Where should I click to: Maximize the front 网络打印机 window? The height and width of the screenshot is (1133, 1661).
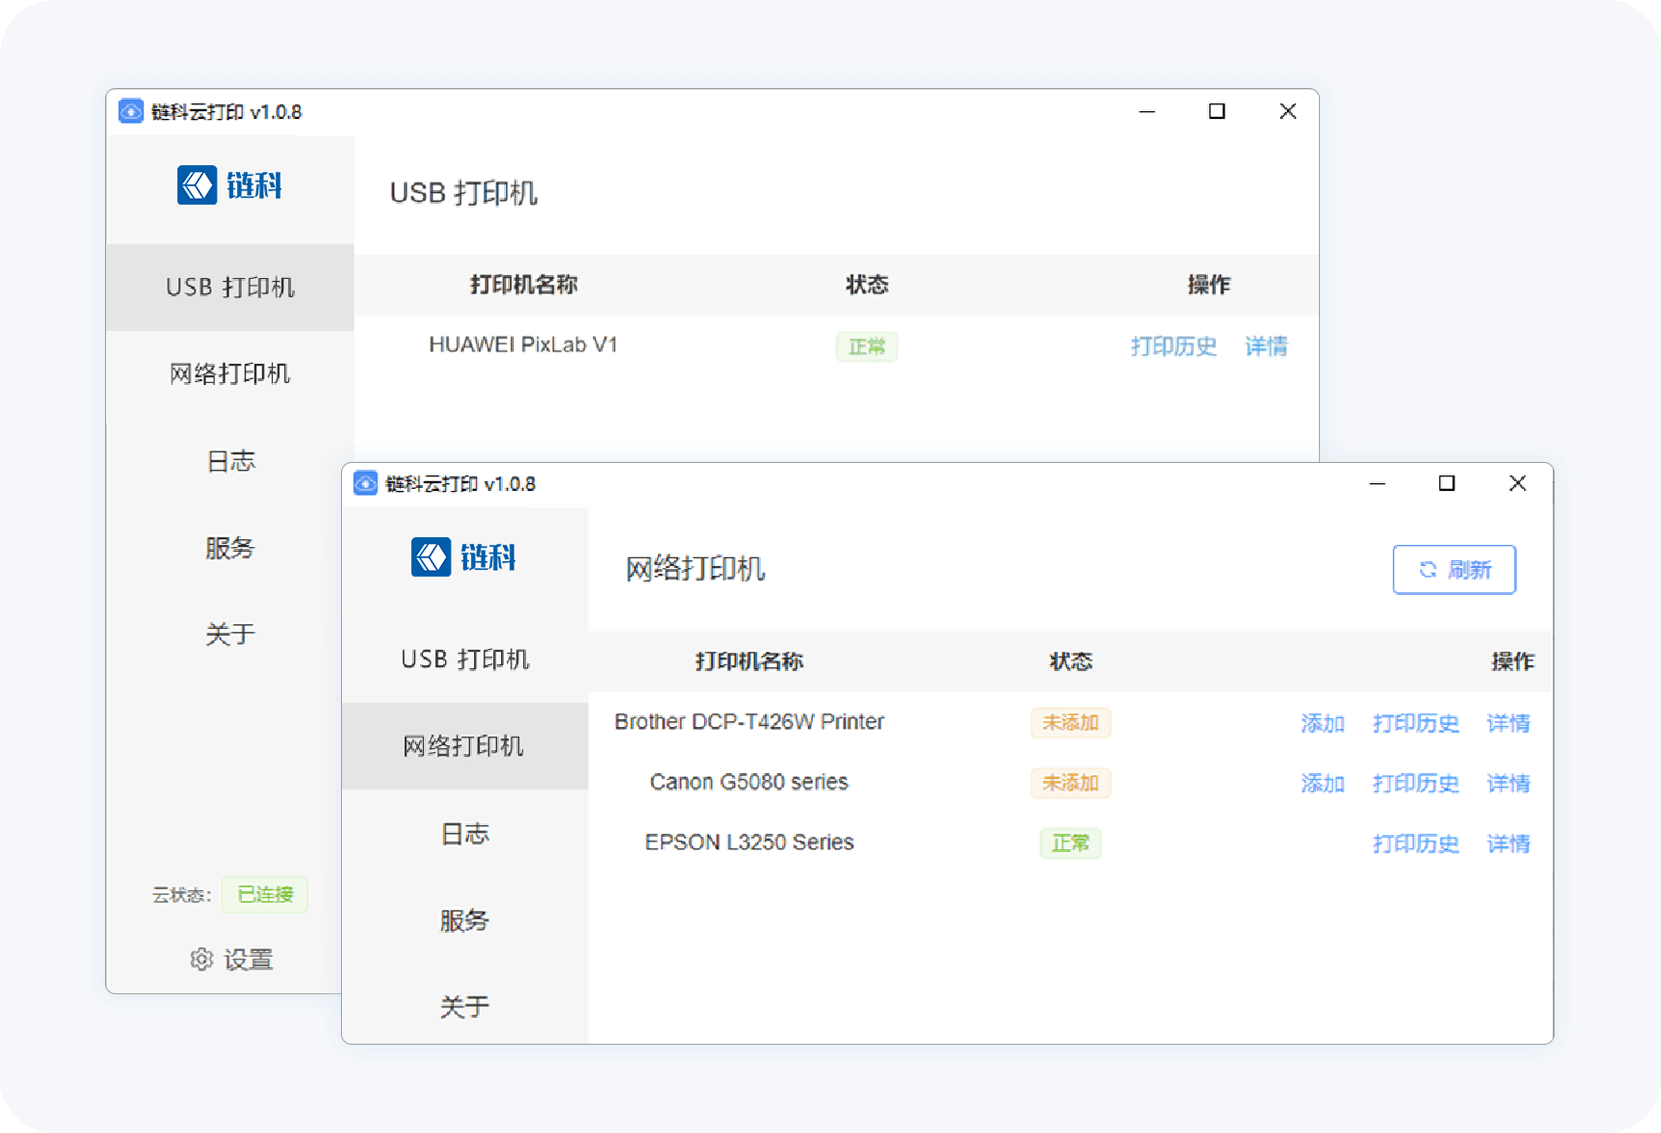click(x=1447, y=484)
